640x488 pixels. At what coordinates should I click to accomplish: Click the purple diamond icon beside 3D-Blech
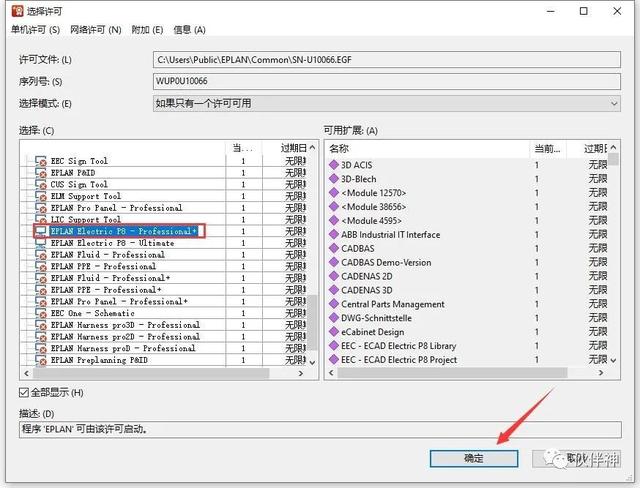pyautogui.click(x=334, y=178)
